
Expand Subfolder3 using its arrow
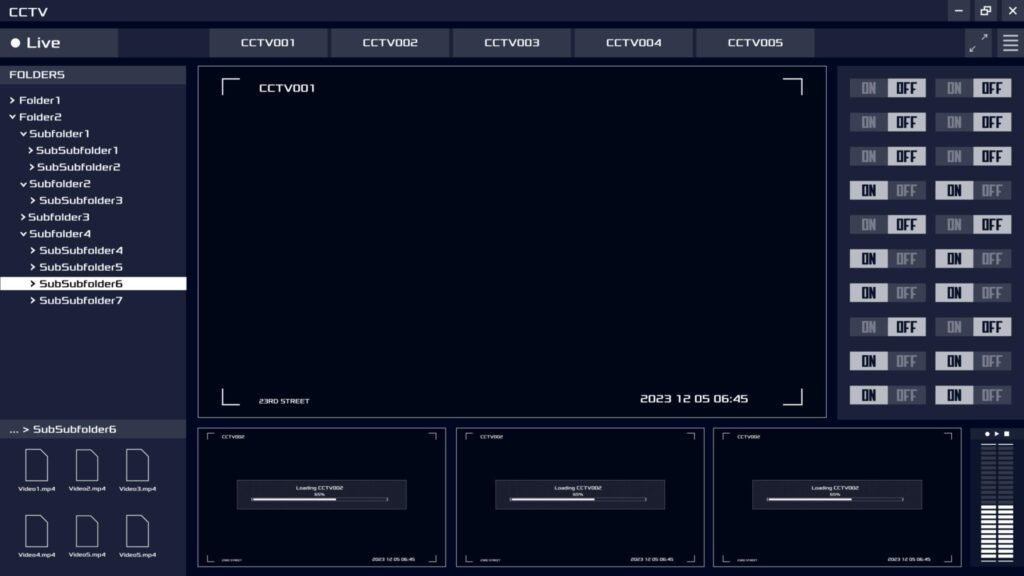pos(23,217)
